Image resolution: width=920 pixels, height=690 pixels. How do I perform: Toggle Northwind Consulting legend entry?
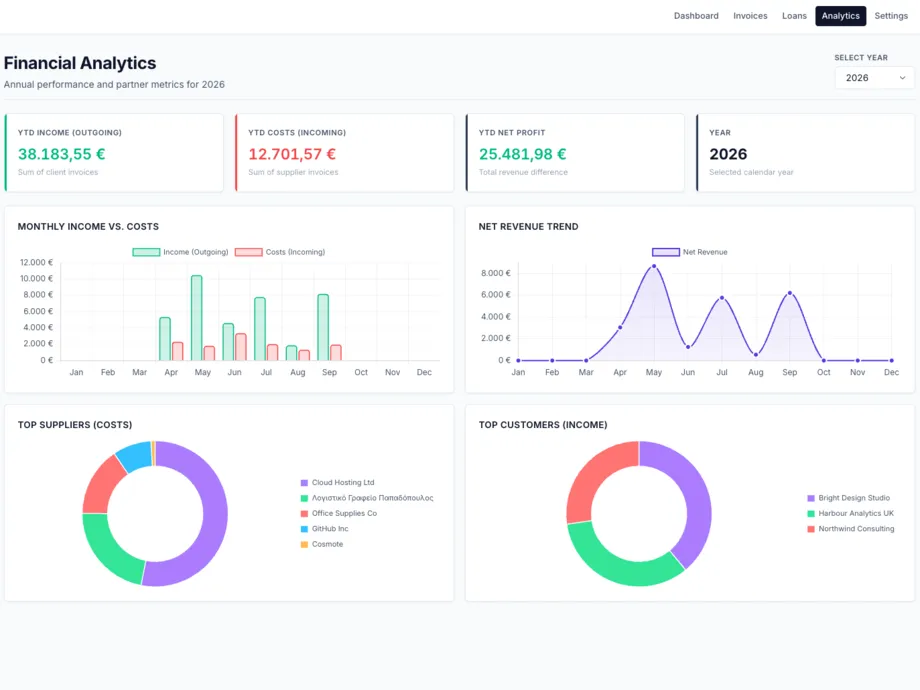click(x=851, y=529)
